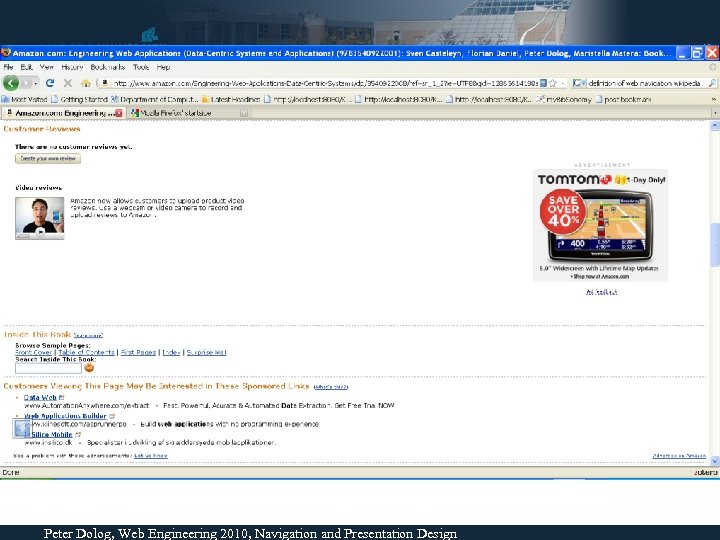Click the Advertise on Amazon link
Viewport: 720px width, 540px height.
(679, 456)
